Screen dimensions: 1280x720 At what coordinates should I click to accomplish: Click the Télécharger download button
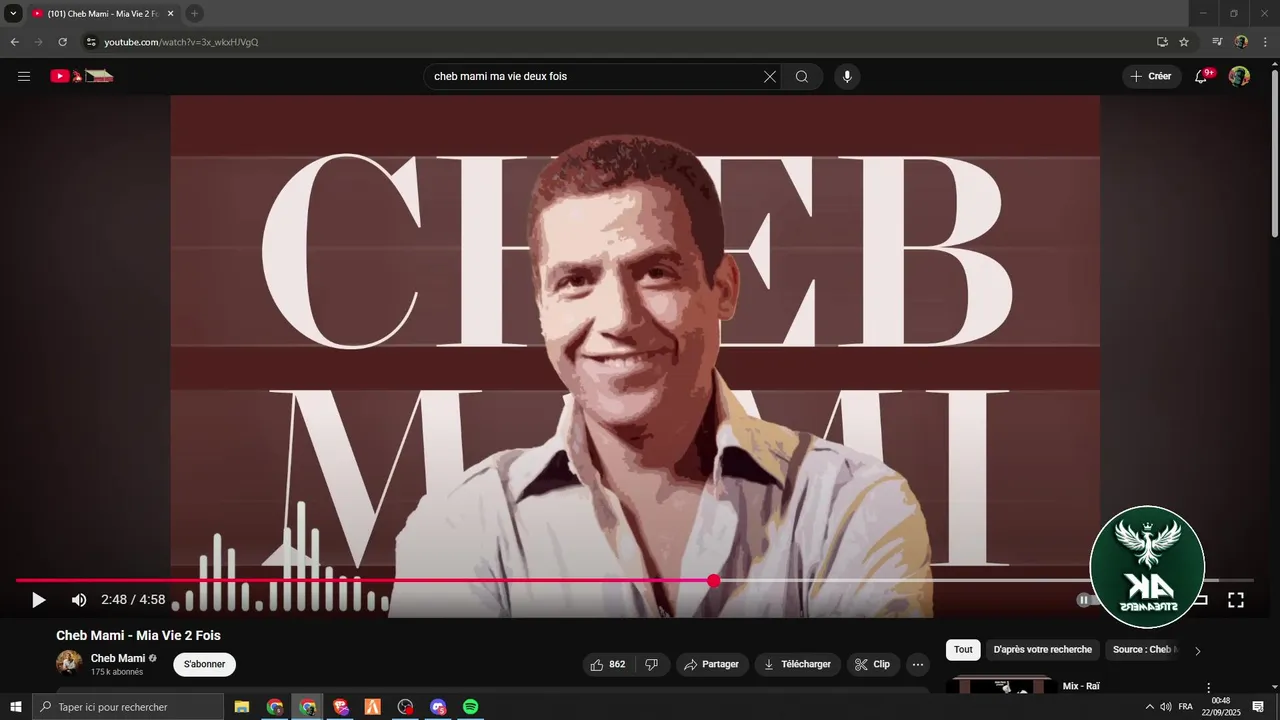(x=797, y=664)
